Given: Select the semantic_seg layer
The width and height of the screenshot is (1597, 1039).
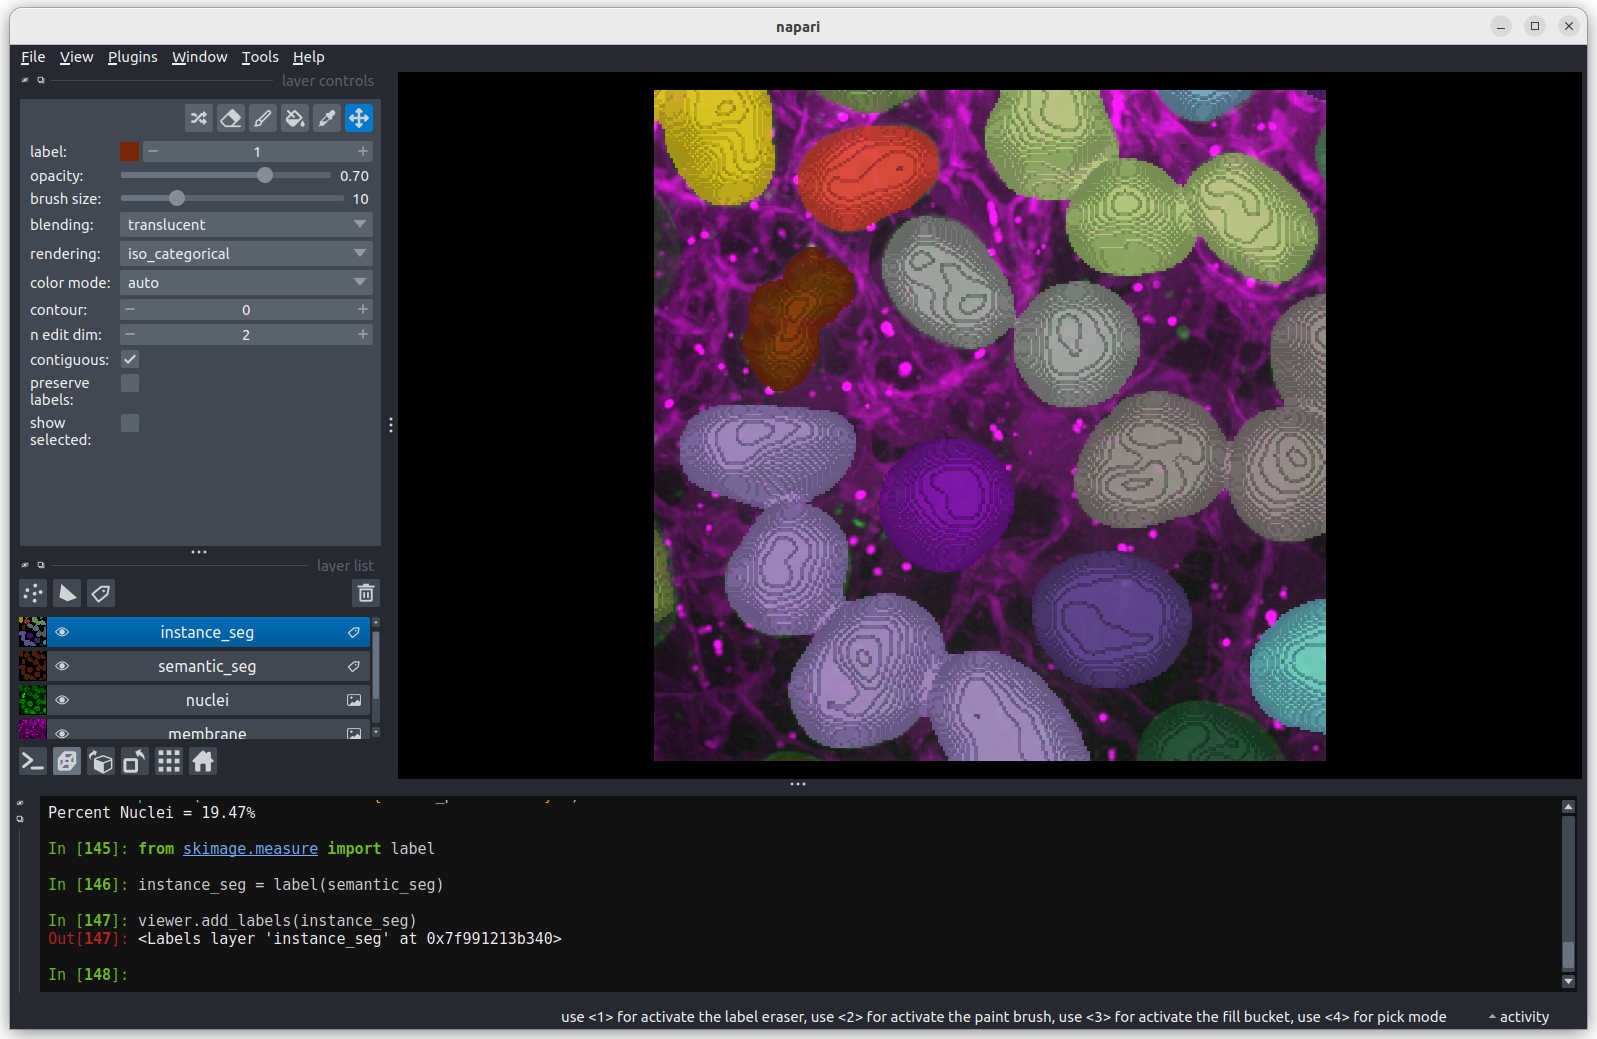Looking at the screenshot, I should click(207, 666).
